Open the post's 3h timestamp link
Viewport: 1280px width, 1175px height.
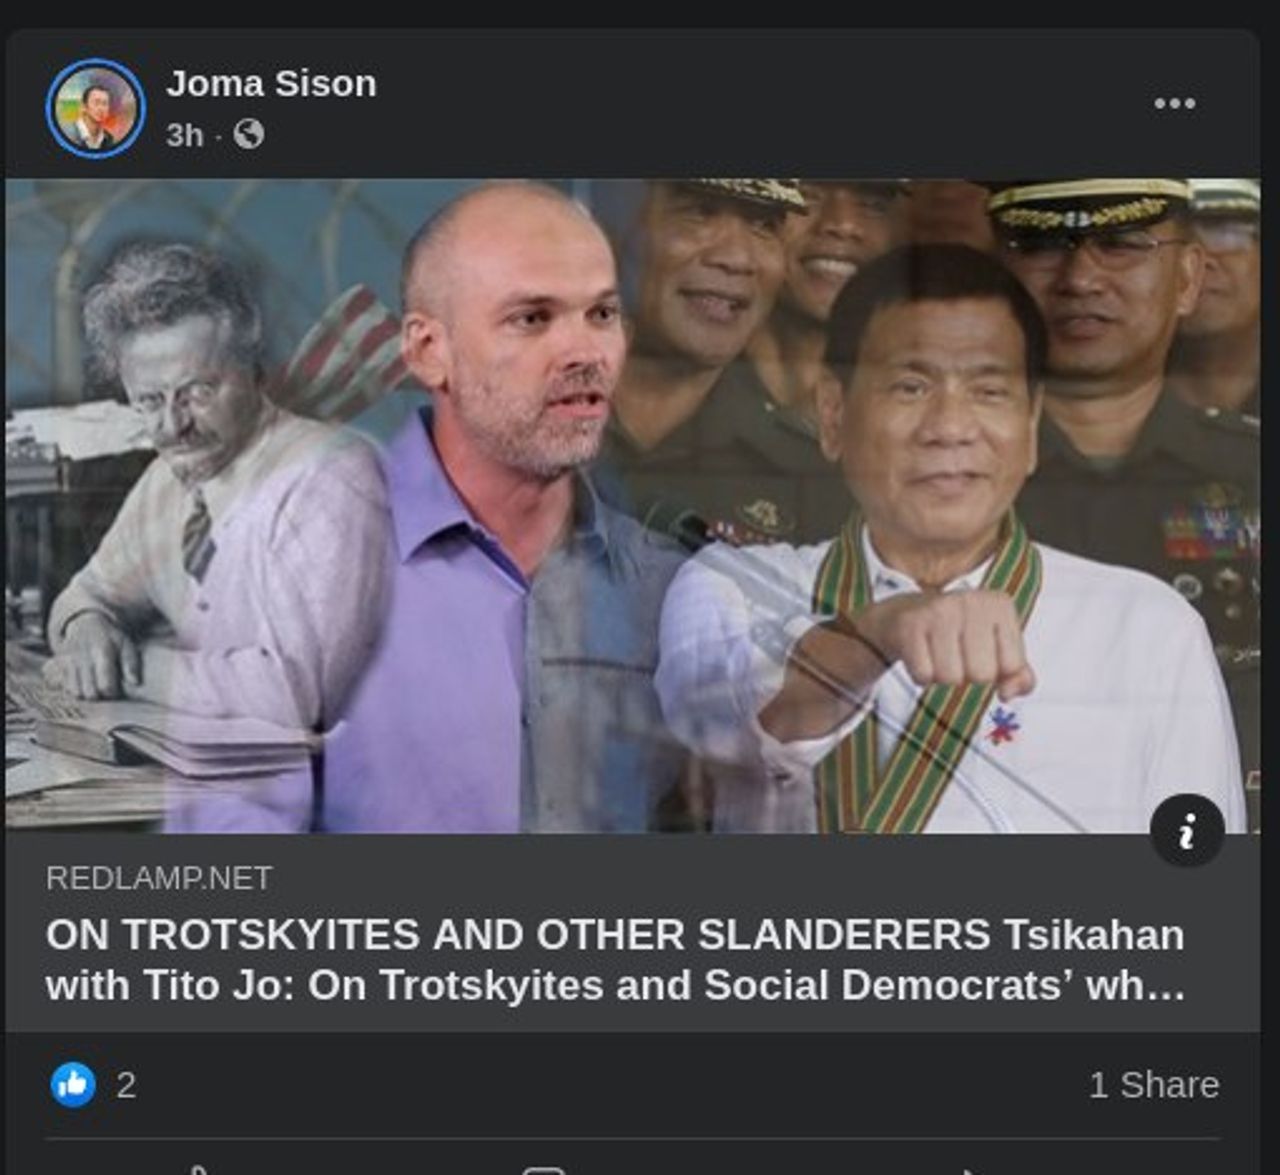[x=184, y=135]
